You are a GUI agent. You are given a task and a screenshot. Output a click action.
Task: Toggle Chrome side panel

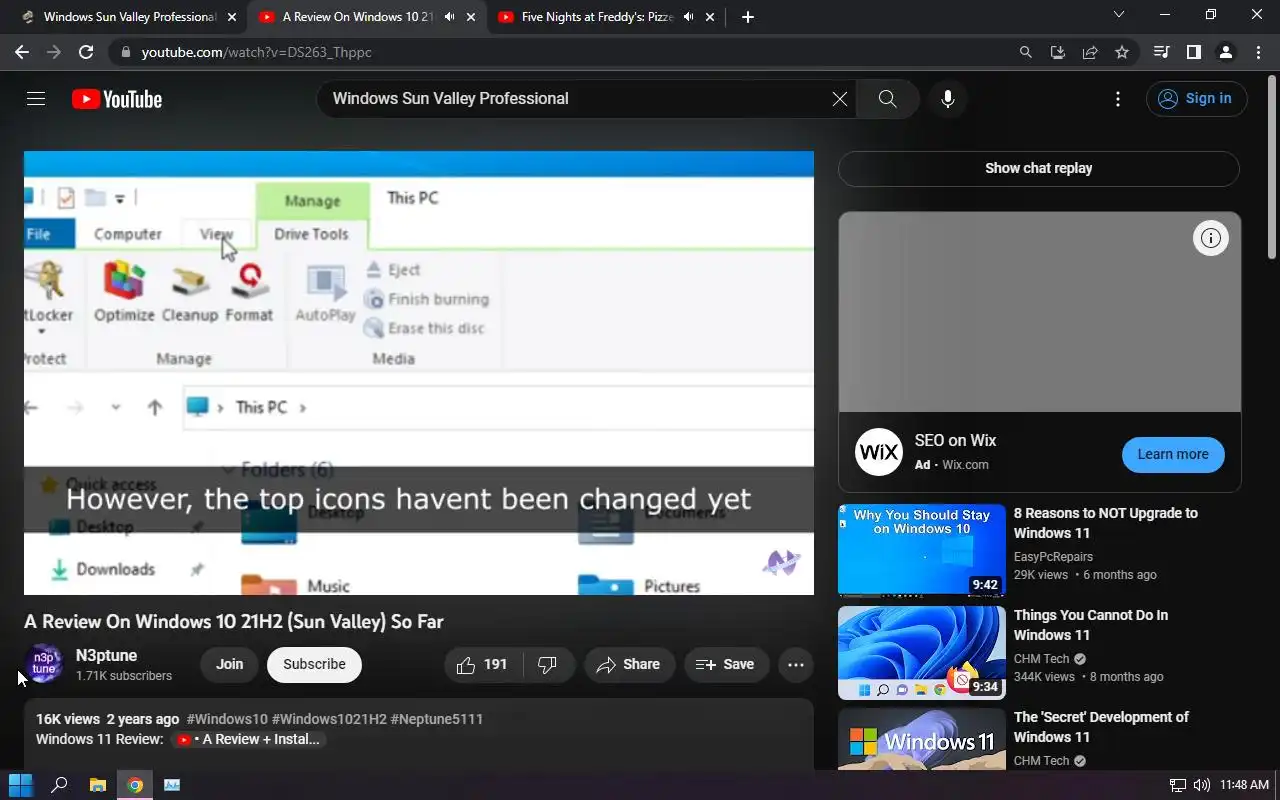pyautogui.click(x=1193, y=52)
